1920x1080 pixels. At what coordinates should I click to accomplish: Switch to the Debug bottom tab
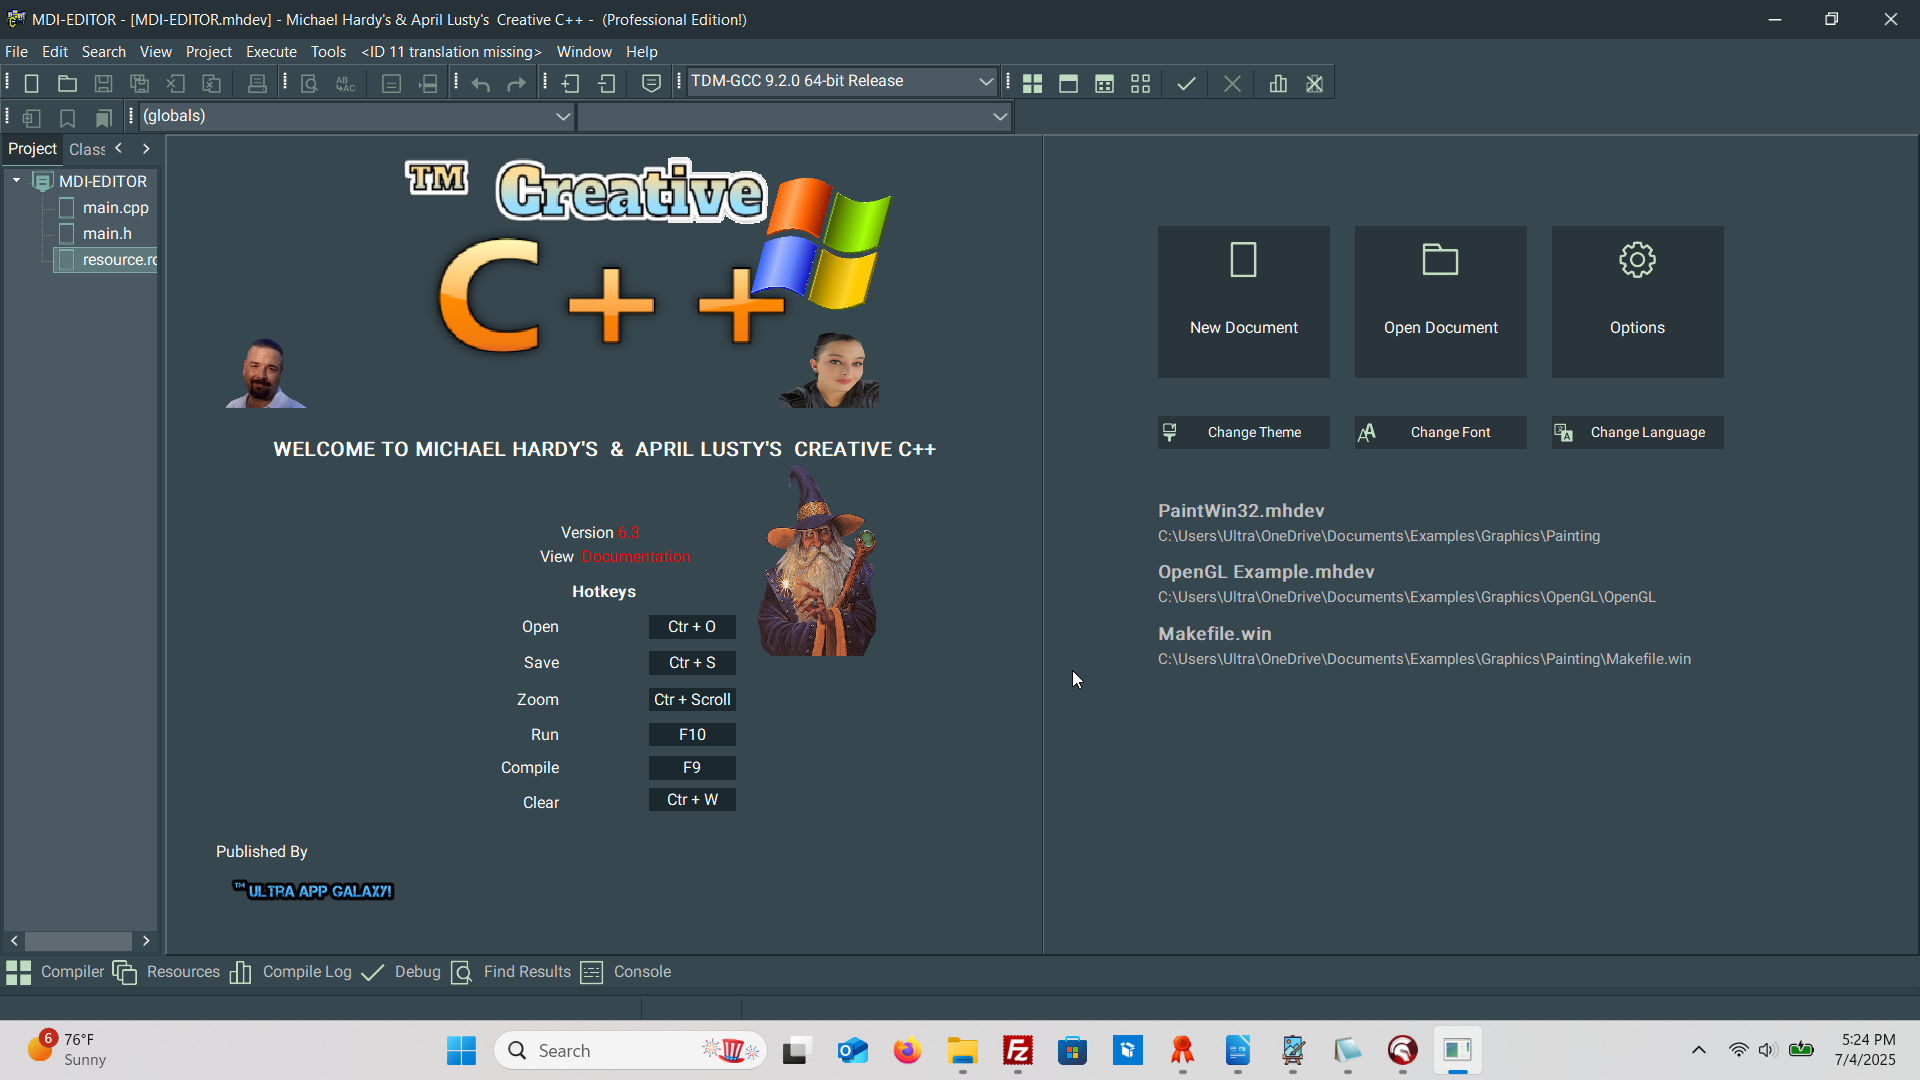point(401,972)
